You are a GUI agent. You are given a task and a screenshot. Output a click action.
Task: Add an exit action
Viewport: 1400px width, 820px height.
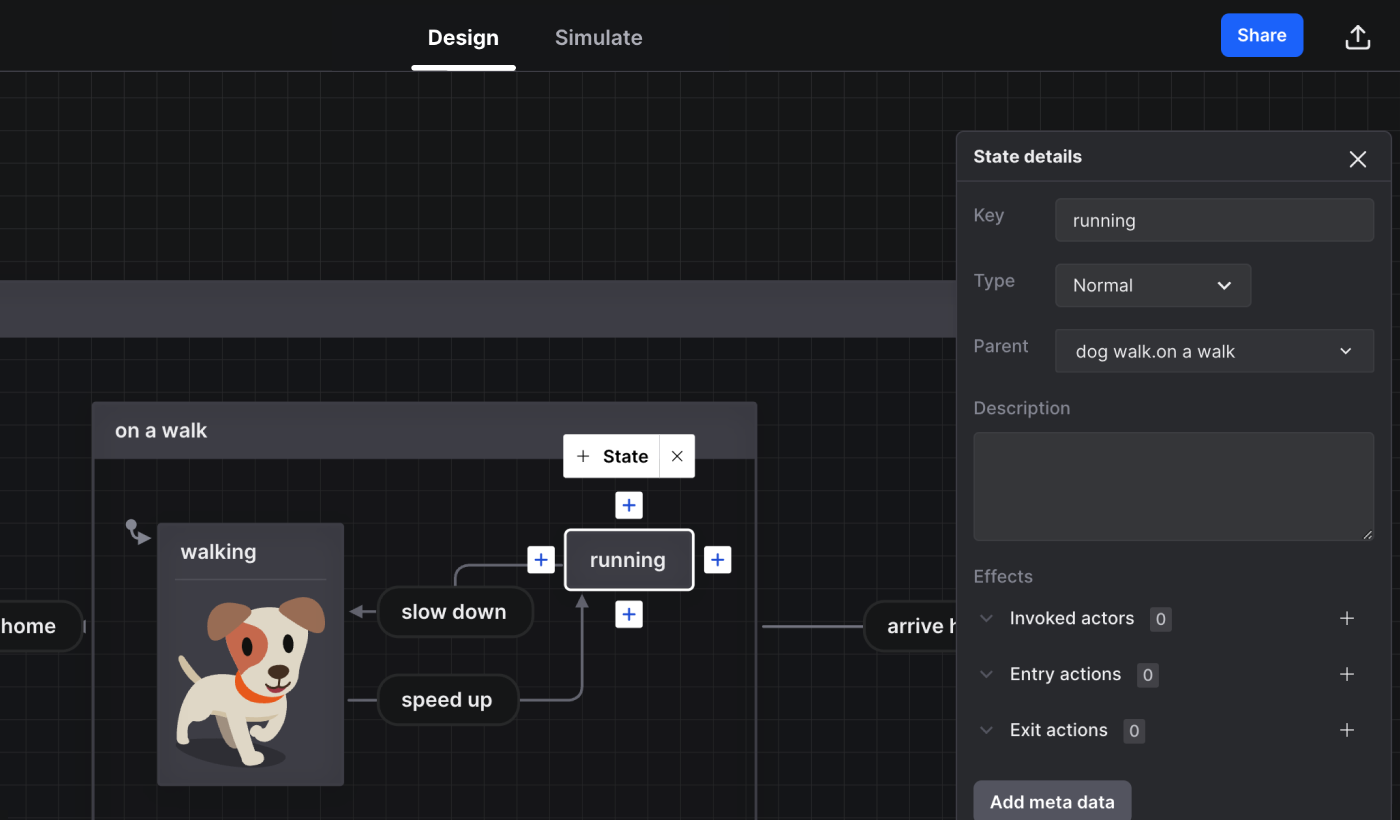[x=1347, y=730]
